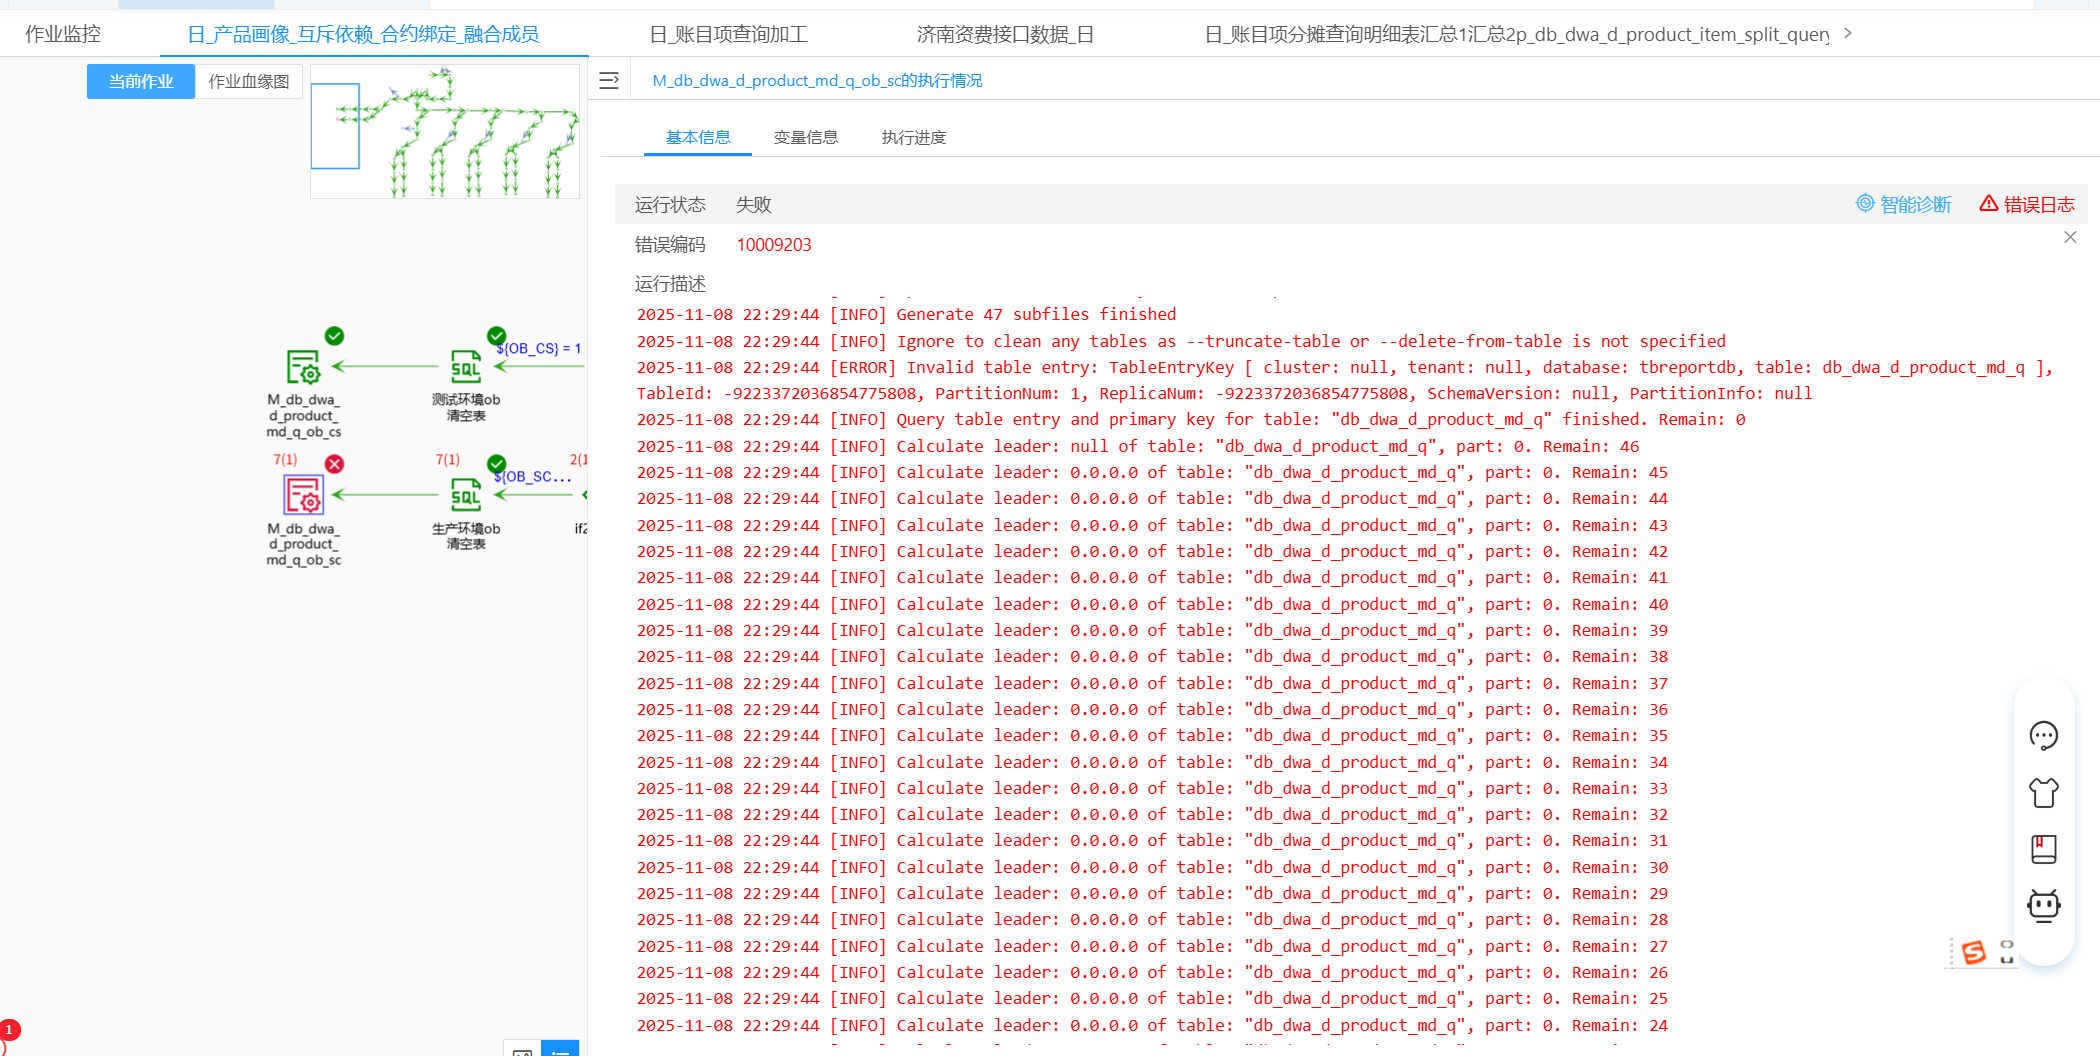Select the 生产环境ob清空表 SQL node
Screen dimensions: 2100x1056
tap(466, 495)
